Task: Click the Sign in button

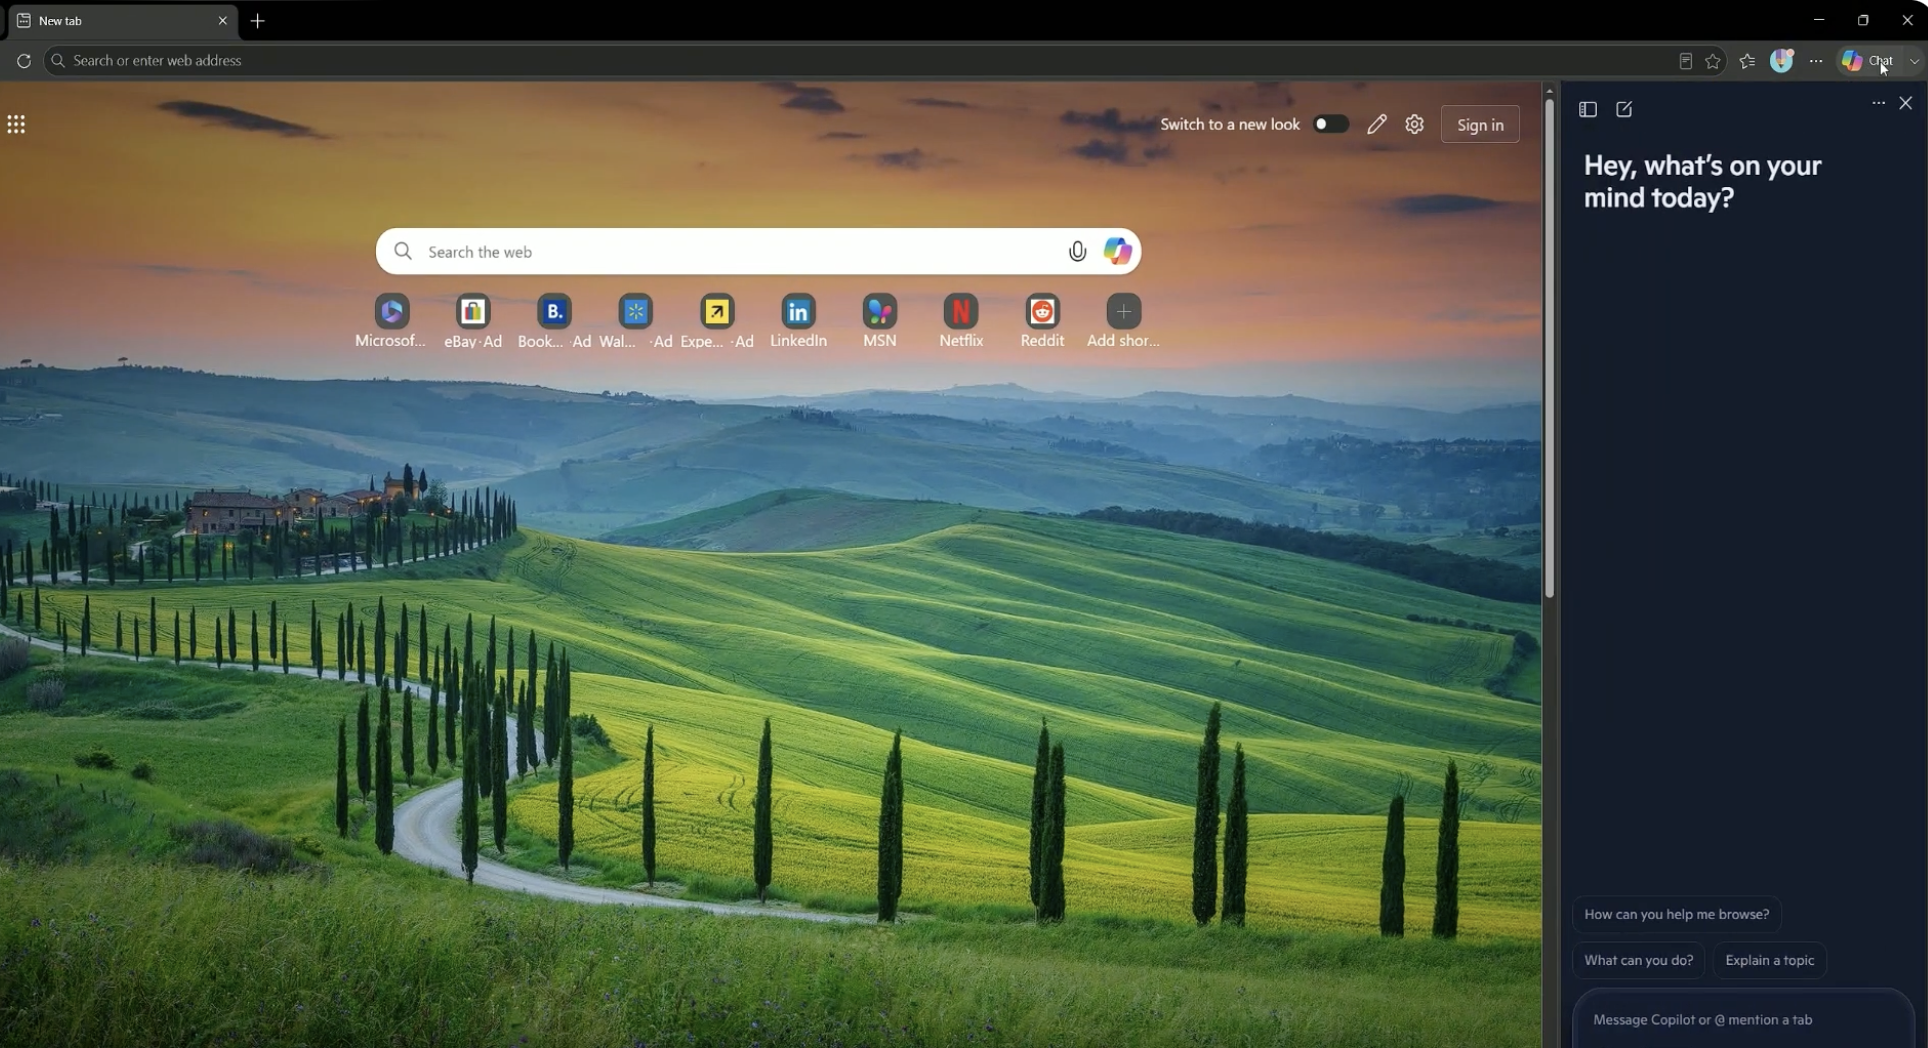Action: [x=1480, y=125]
